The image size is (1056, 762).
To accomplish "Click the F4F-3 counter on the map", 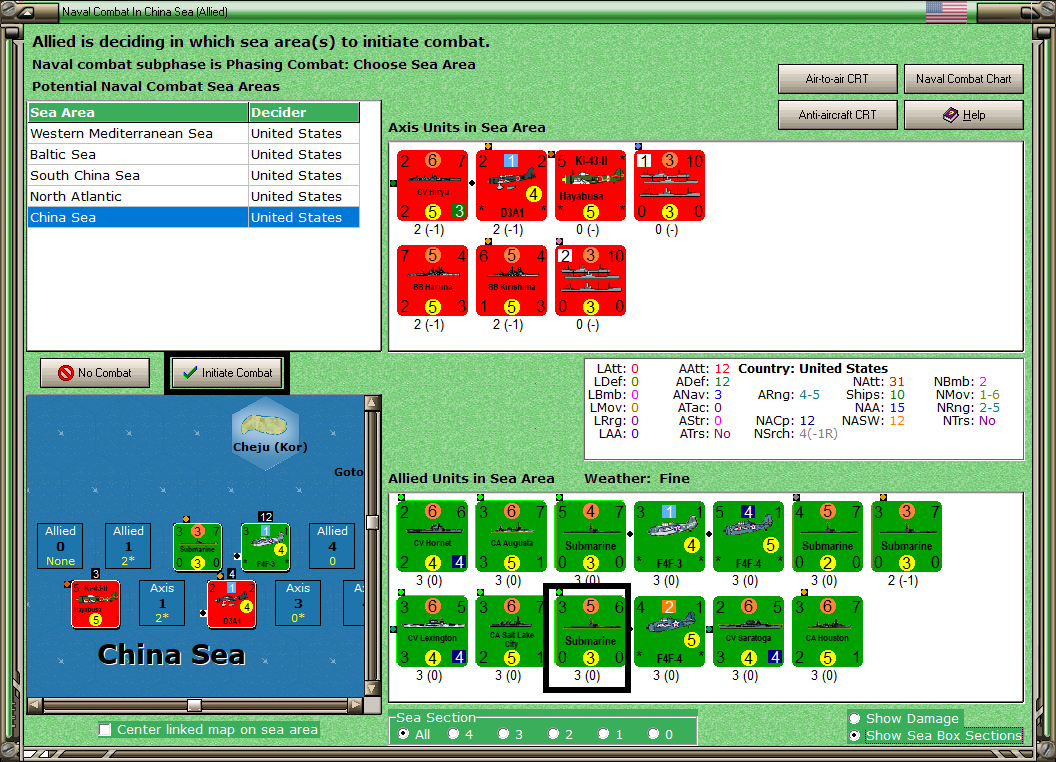I will [265, 546].
